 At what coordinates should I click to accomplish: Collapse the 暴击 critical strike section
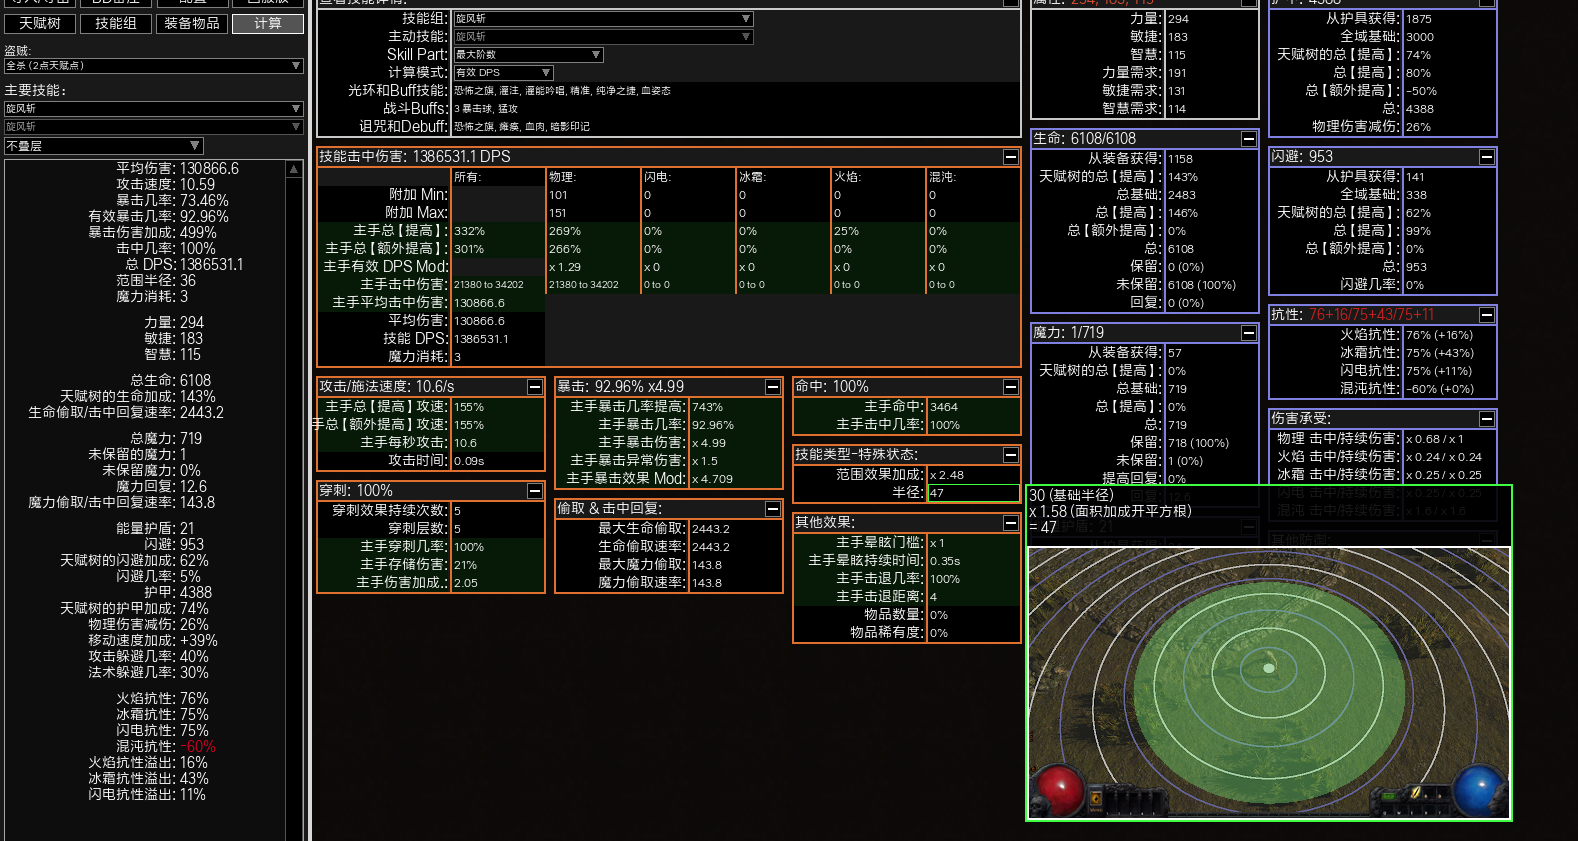coord(772,387)
